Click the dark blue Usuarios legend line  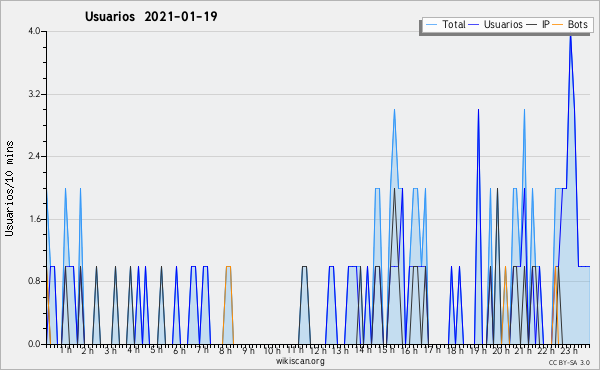(474, 25)
